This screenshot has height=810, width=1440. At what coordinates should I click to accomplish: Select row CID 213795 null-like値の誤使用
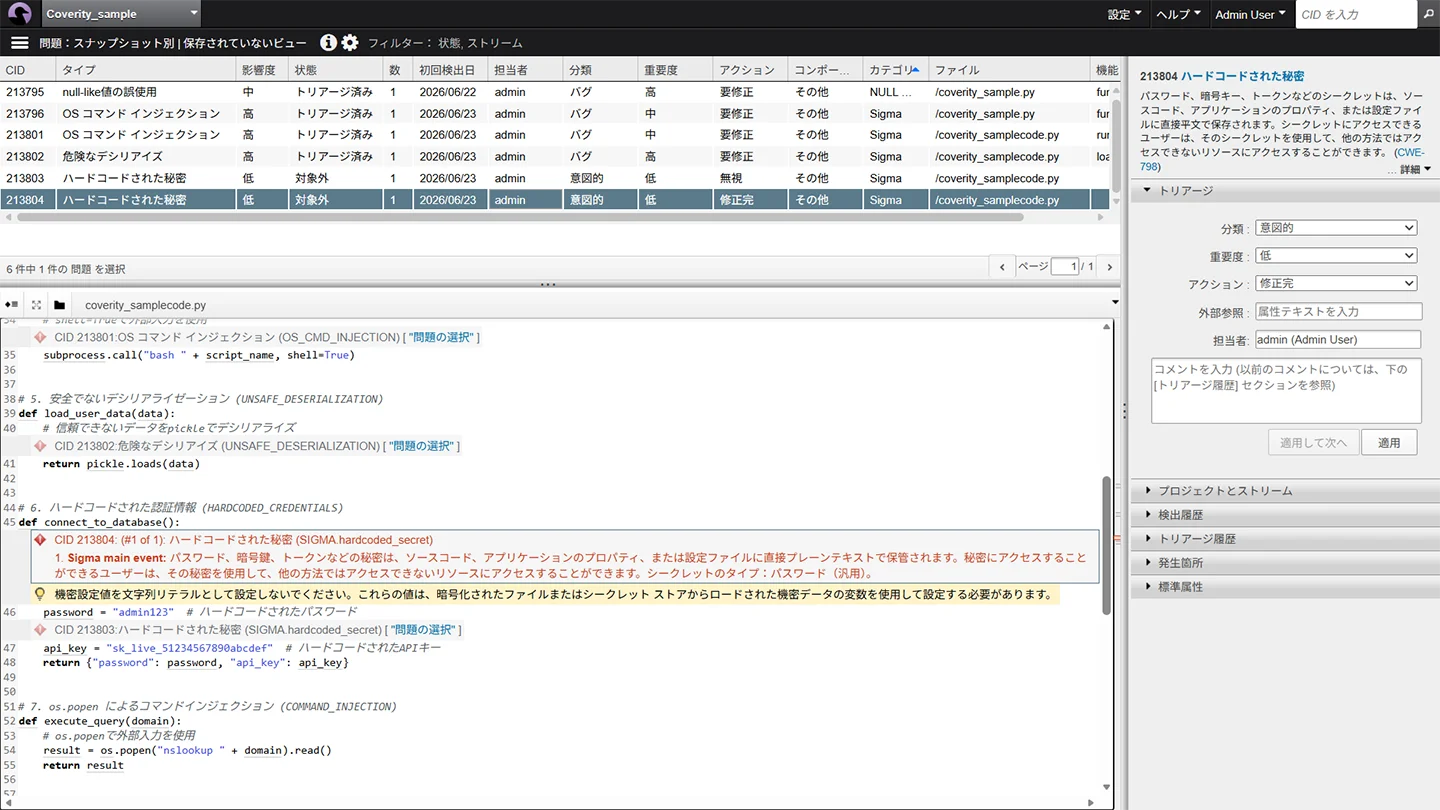[x=555, y=92]
